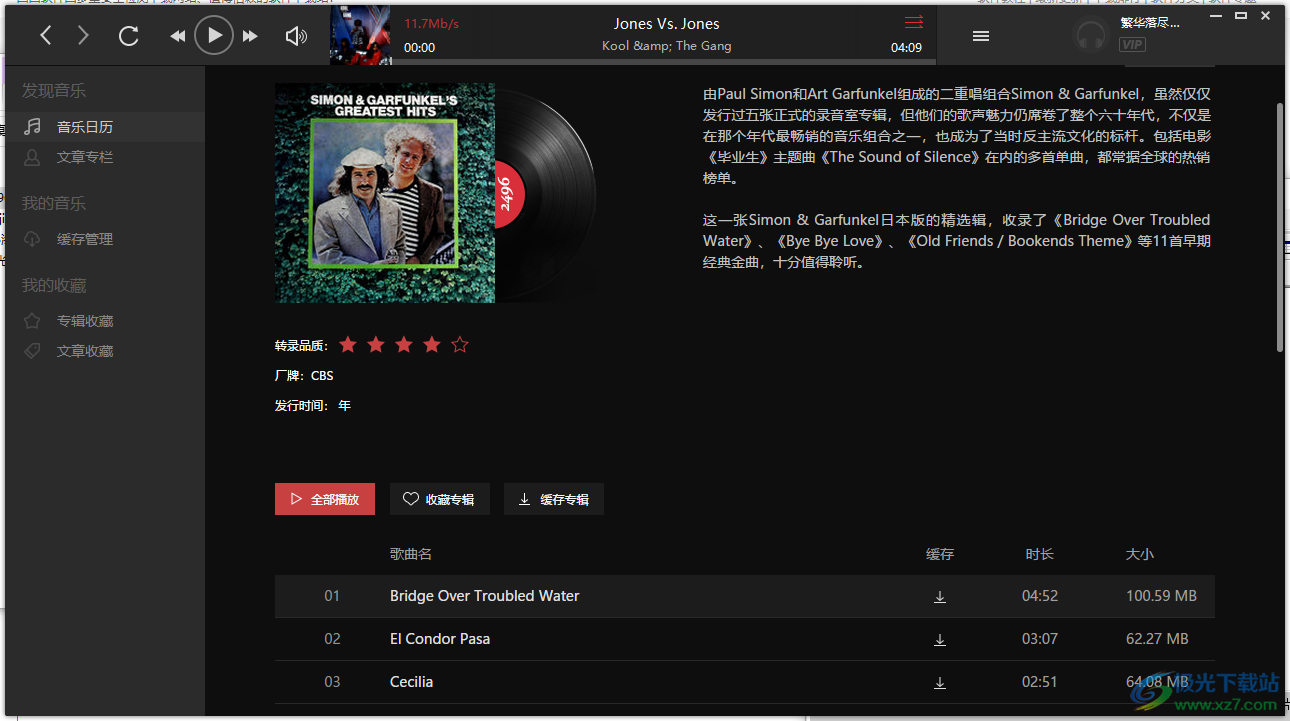Image resolution: width=1290 pixels, height=721 pixels.
Task: Download the Cecilia track
Action: click(940, 683)
